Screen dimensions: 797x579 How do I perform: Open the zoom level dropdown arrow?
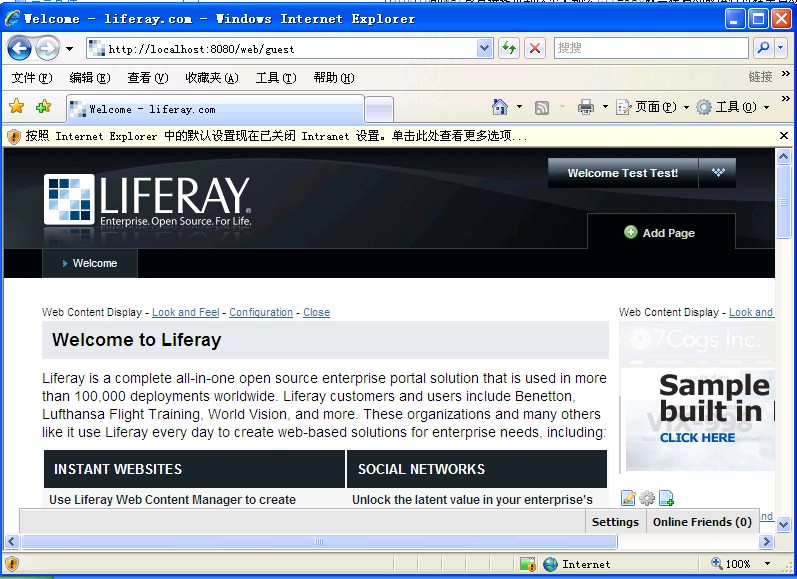click(x=768, y=564)
